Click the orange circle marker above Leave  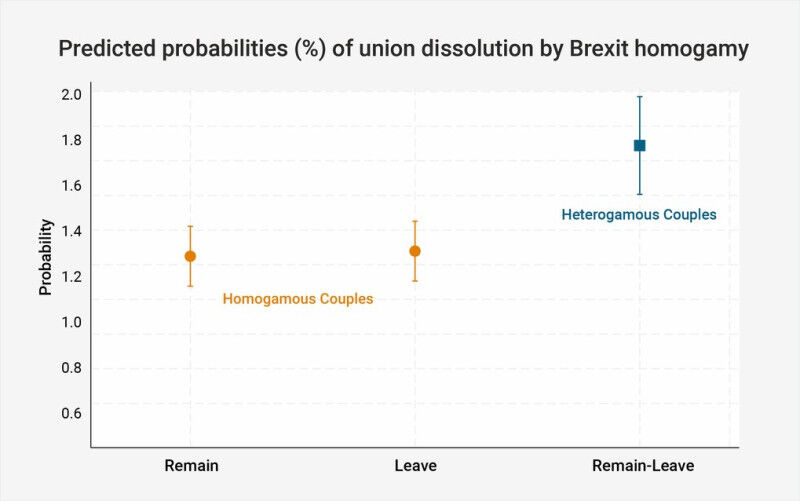coord(415,251)
